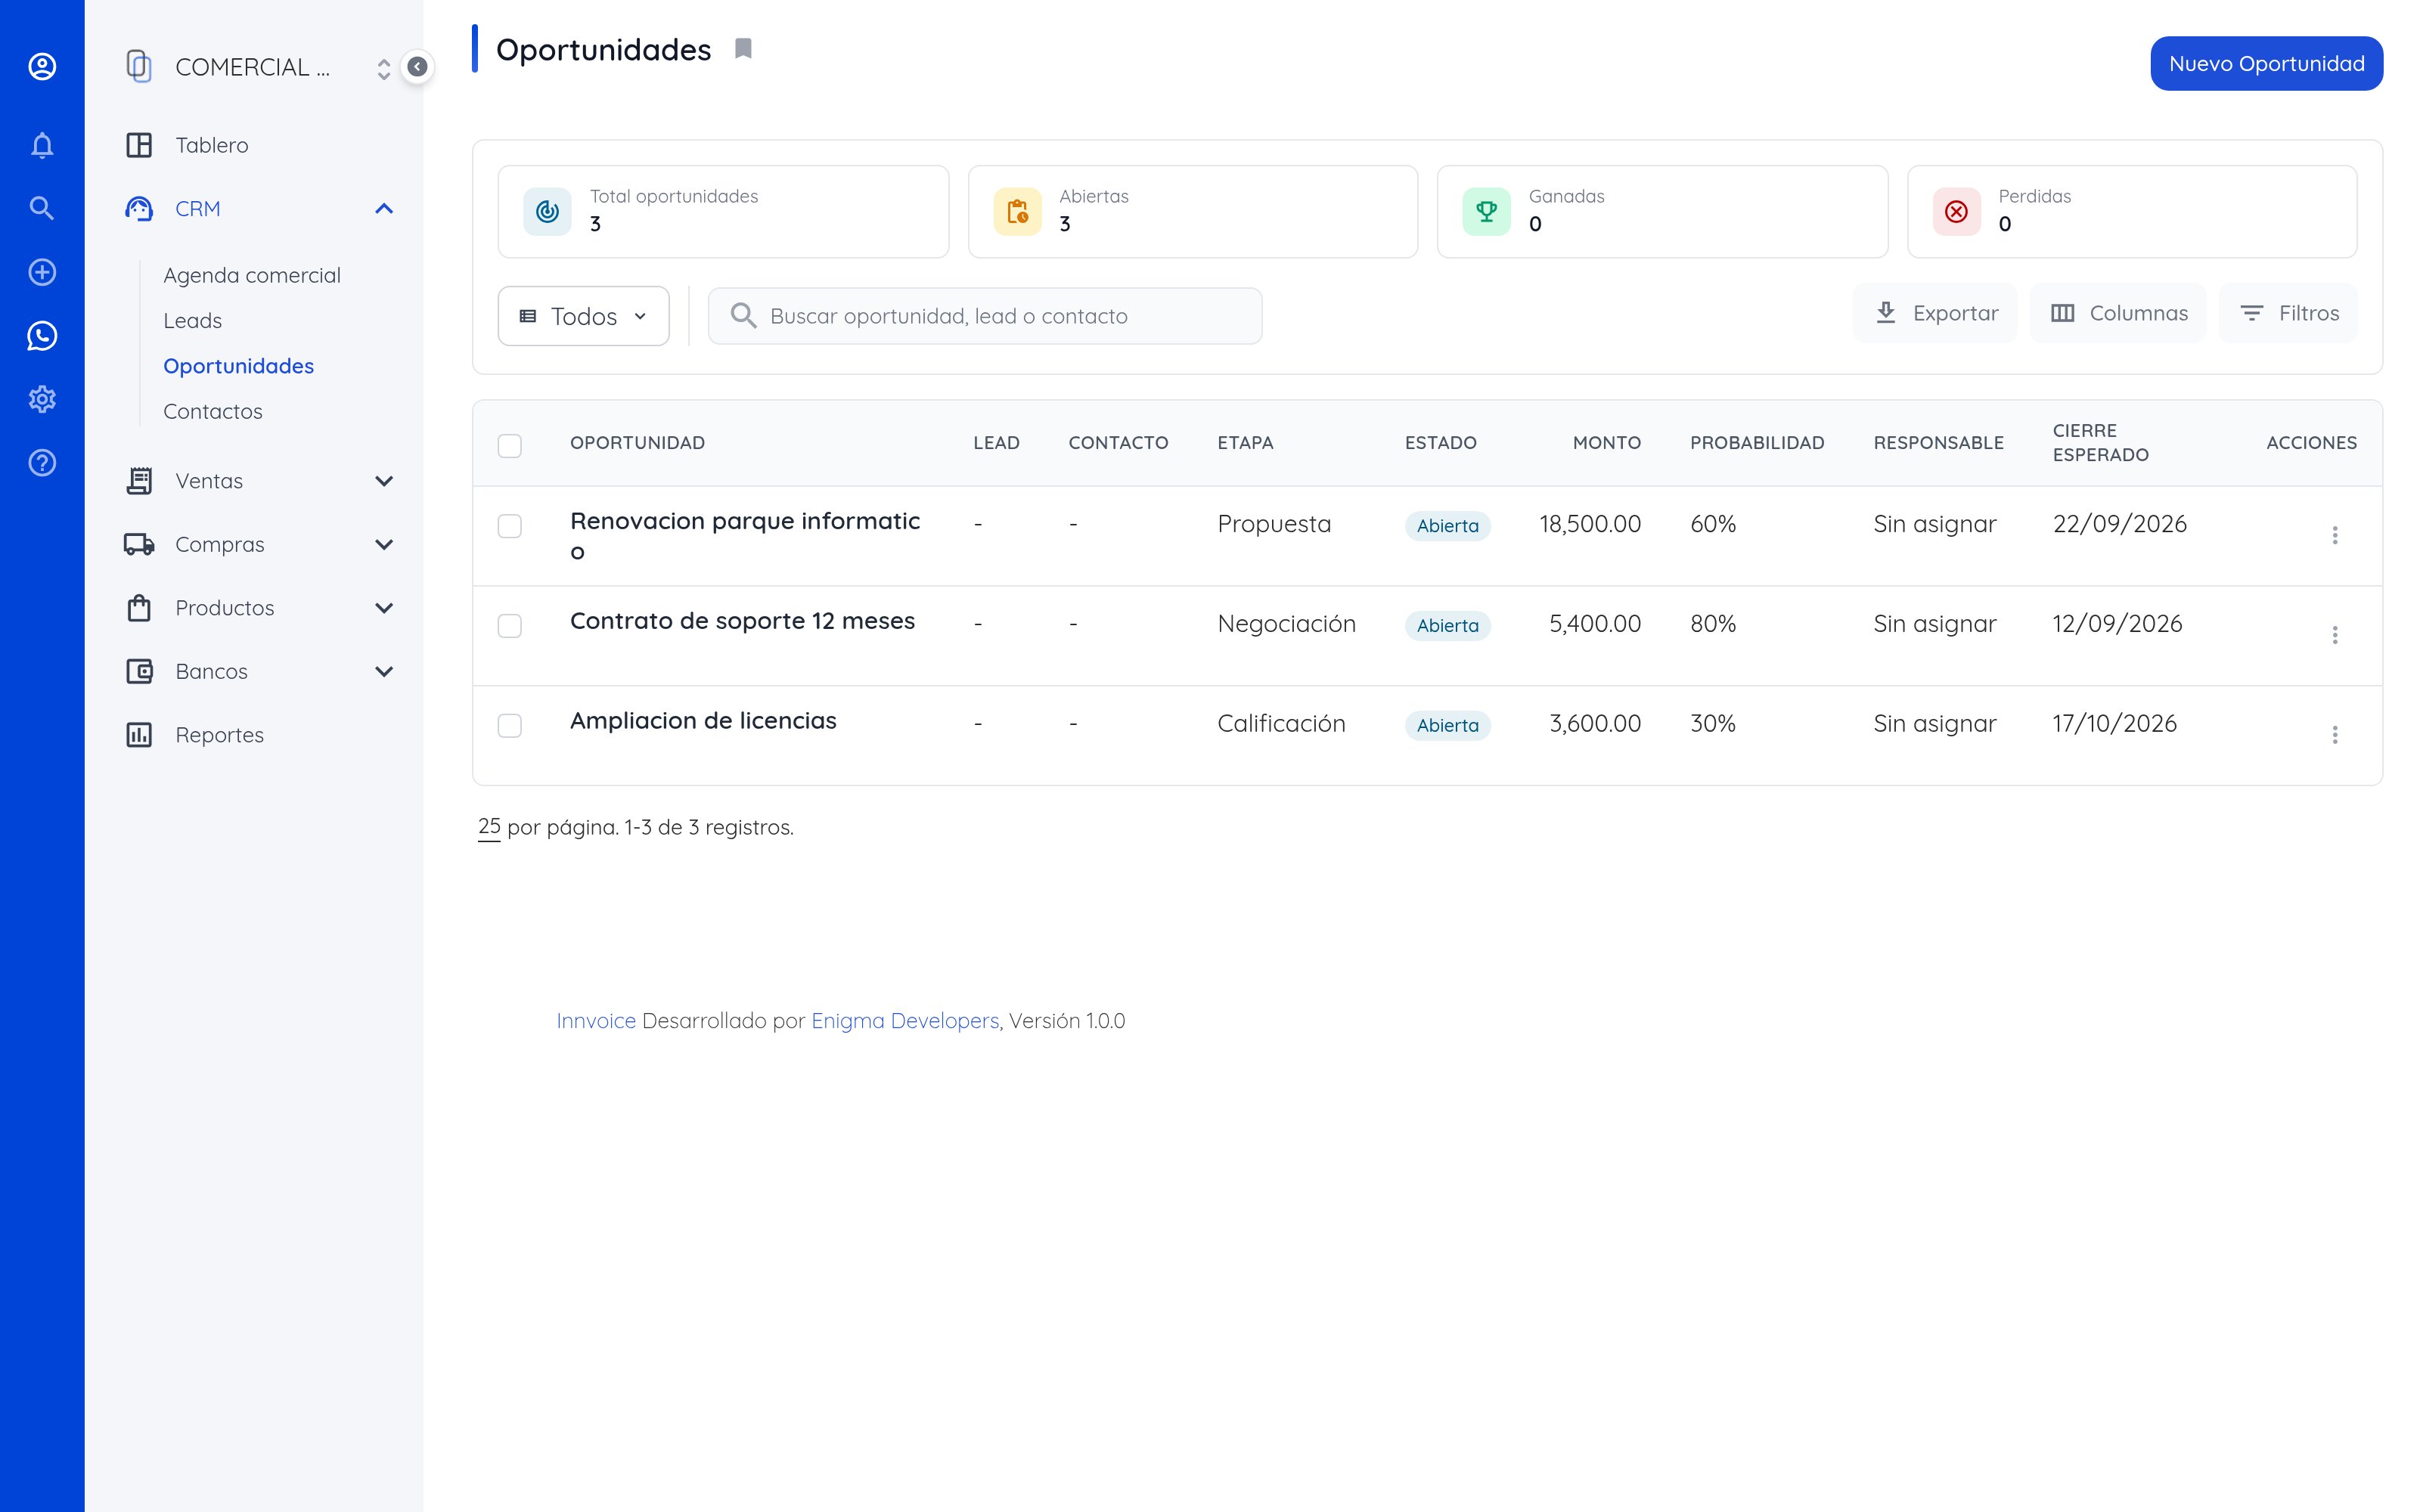The width and height of the screenshot is (2420, 1512).
Task: Check the Contrato de soporte 12 meses row
Action: pos(510,626)
